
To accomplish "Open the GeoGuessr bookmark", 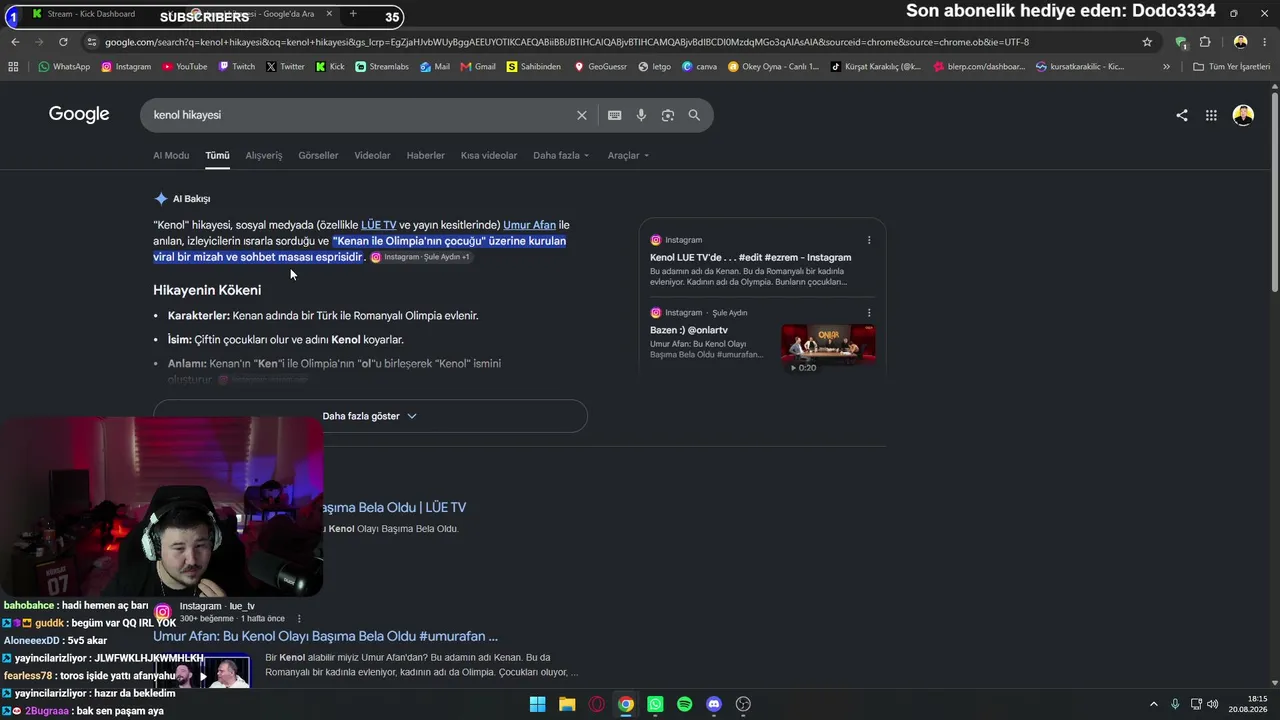I will point(600,67).
